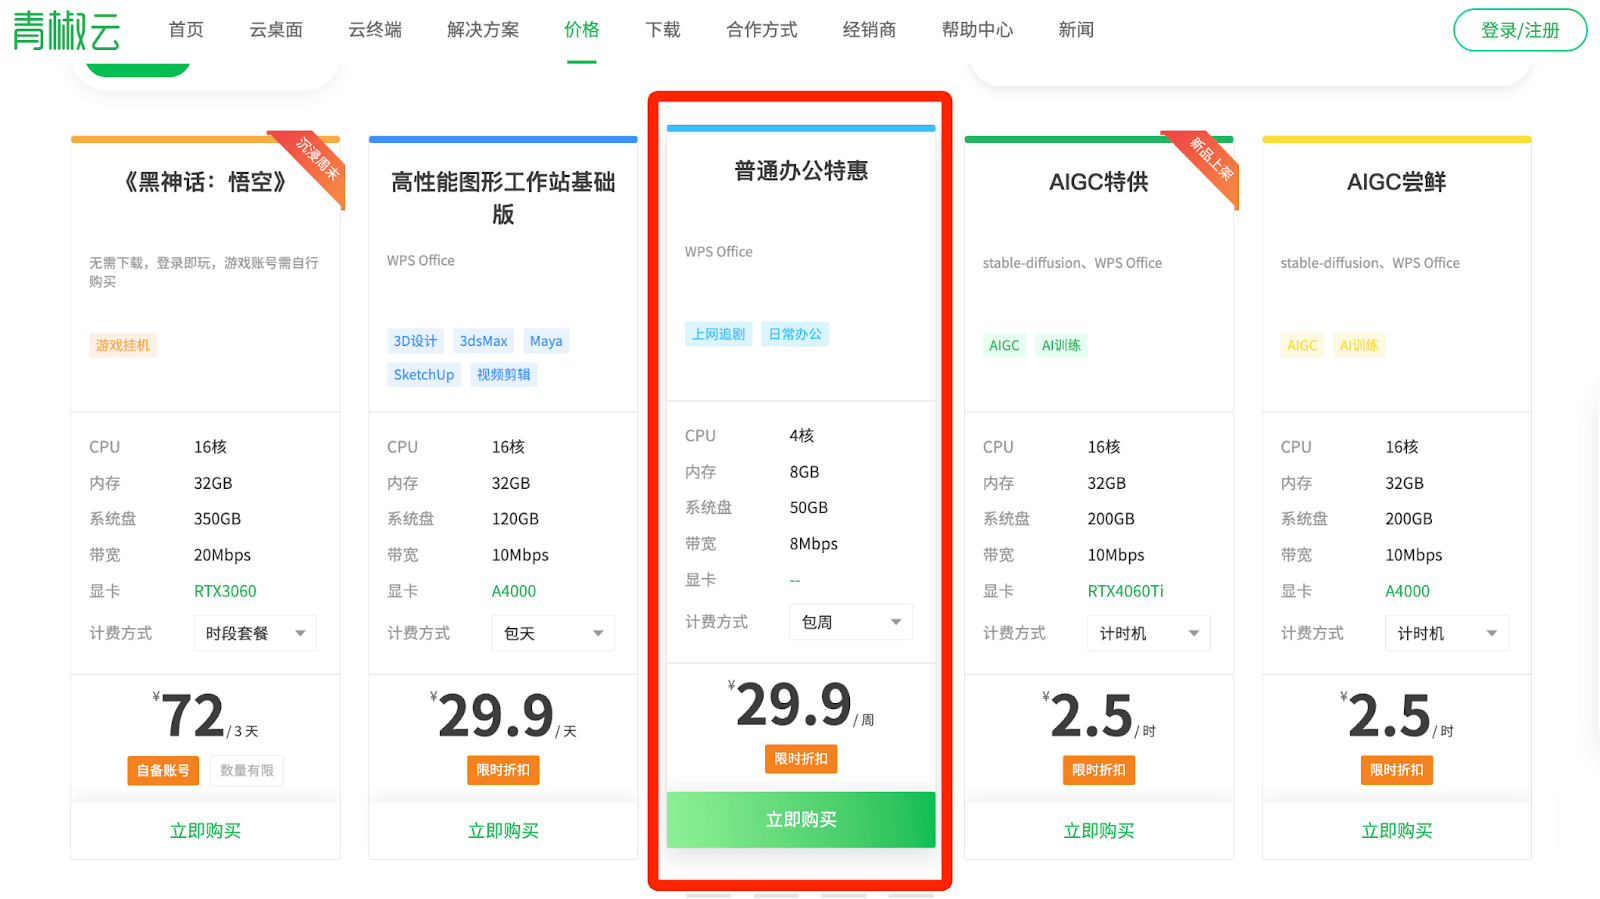Click 限时折扣 badge on AIGC特供
This screenshot has width=1600, height=899.
point(1099,771)
